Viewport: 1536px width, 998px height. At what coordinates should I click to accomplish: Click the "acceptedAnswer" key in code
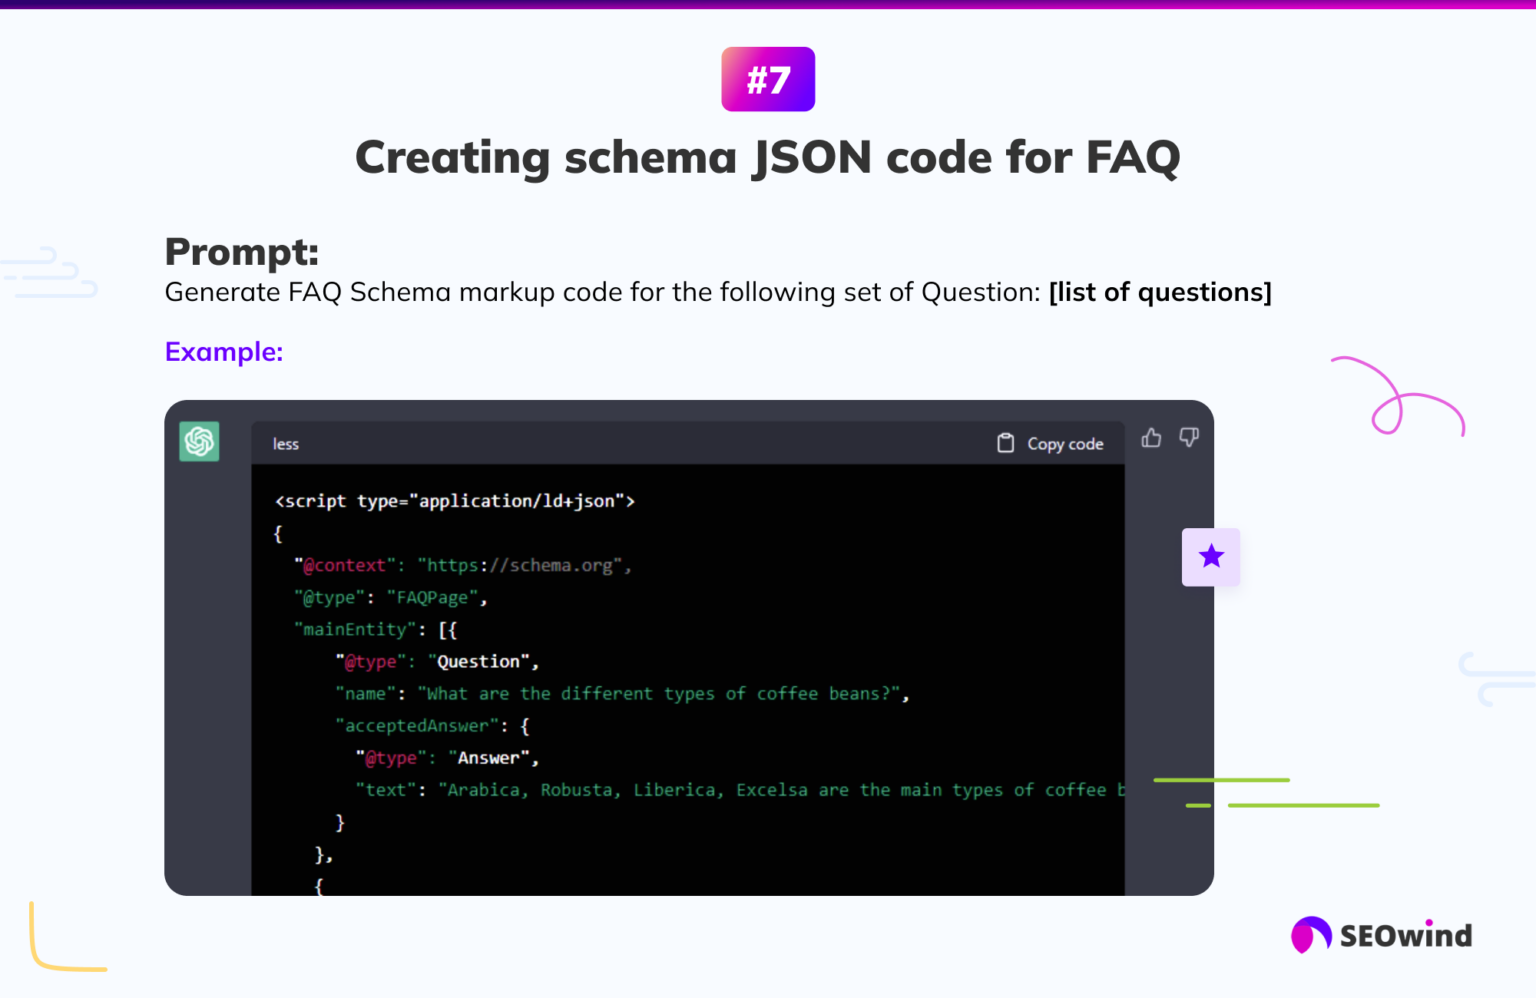[x=416, y=726]
